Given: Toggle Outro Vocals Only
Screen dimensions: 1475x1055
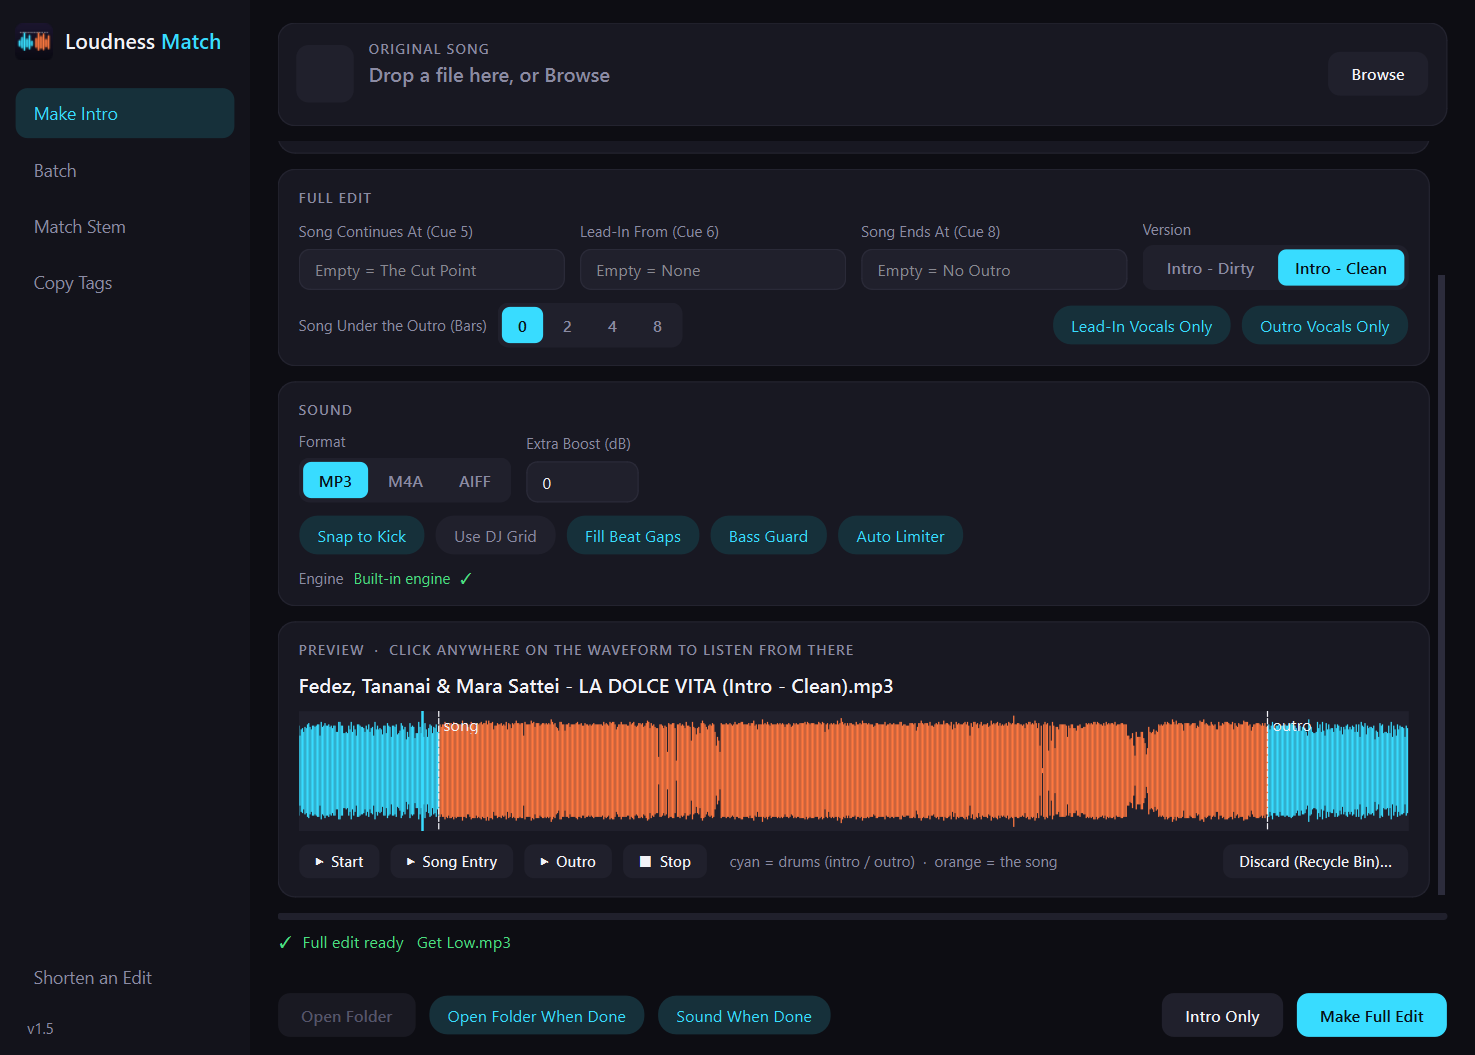Looking at the screenshot, I should pyautogui.click(x=1324, y=326).
